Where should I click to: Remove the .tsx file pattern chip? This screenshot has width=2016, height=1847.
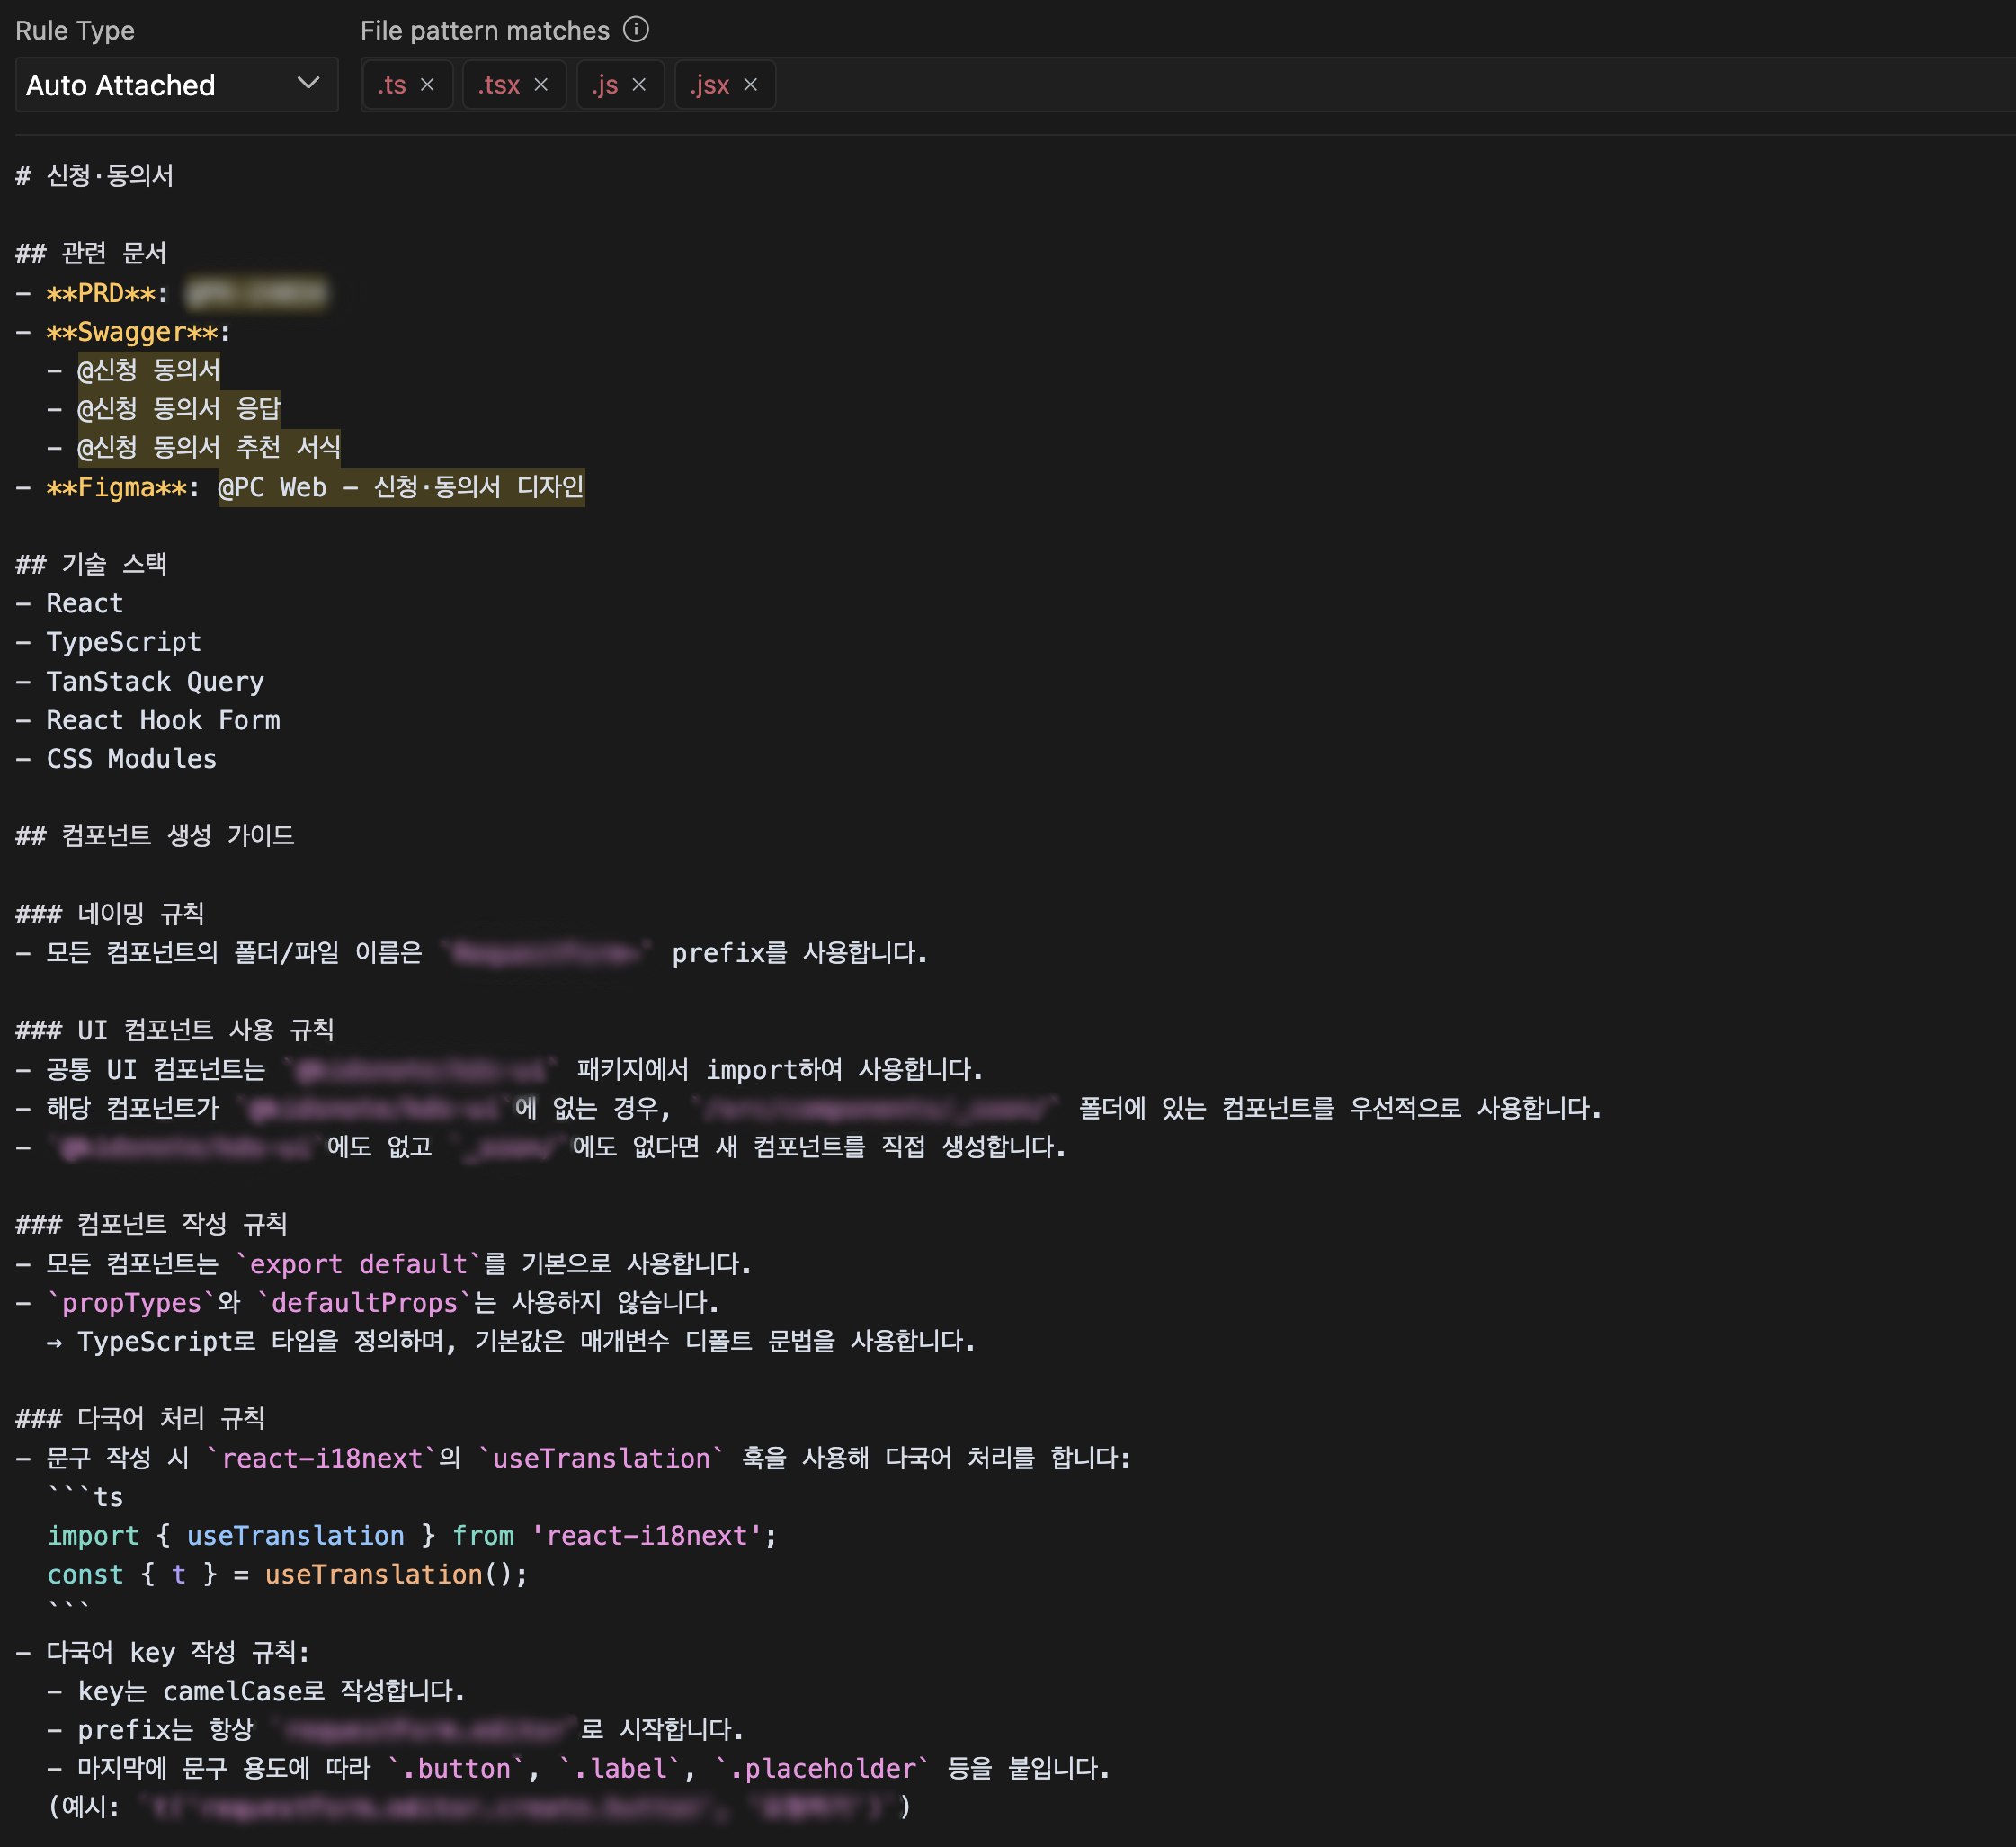tap(541, 85)
